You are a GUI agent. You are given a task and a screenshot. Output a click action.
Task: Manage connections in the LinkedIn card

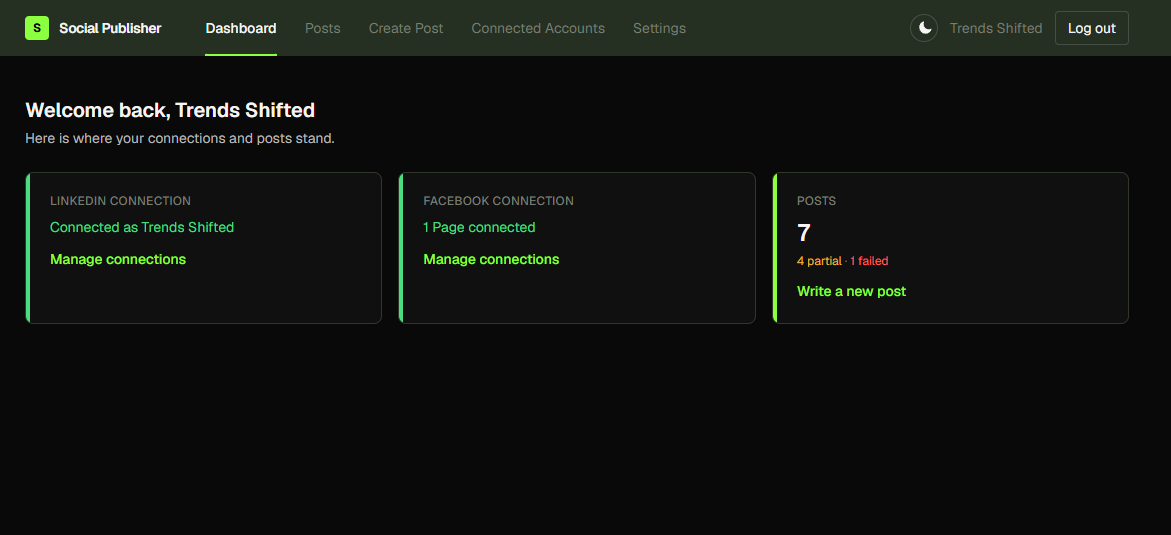tap(118, 259)
